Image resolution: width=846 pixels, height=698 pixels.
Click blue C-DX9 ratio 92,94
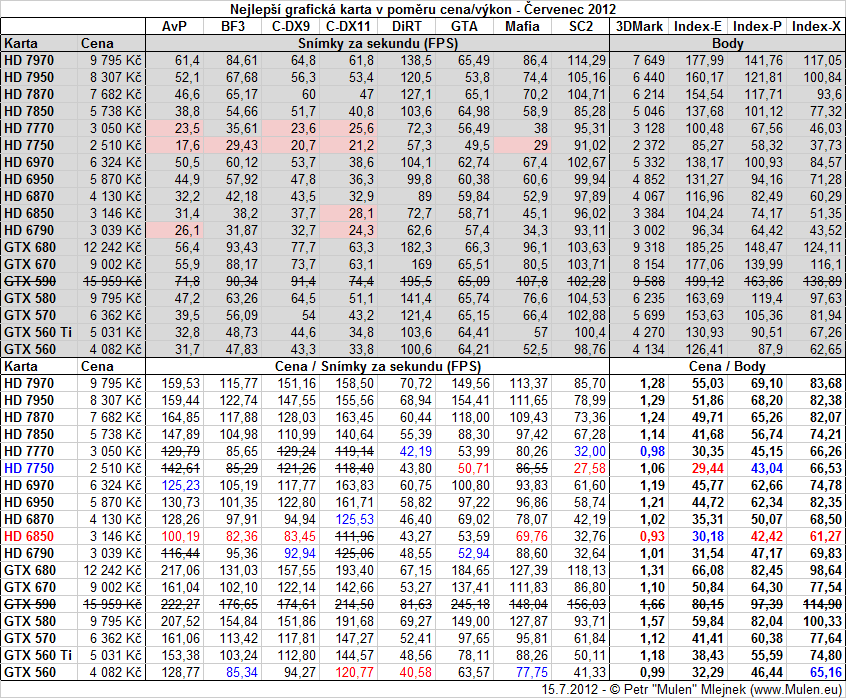click(x=299, y=553)
